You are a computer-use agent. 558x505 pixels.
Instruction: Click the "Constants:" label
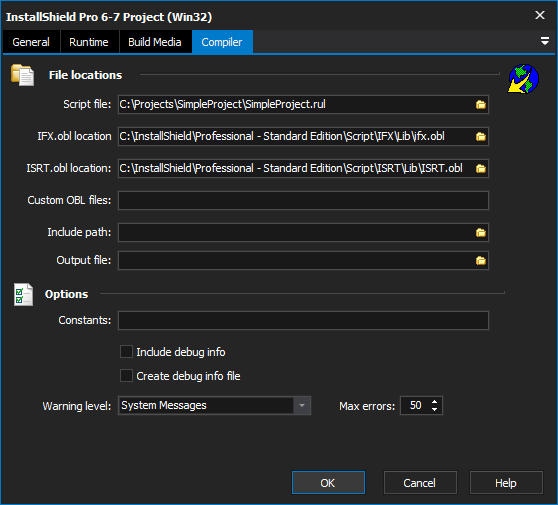(85, 320)
